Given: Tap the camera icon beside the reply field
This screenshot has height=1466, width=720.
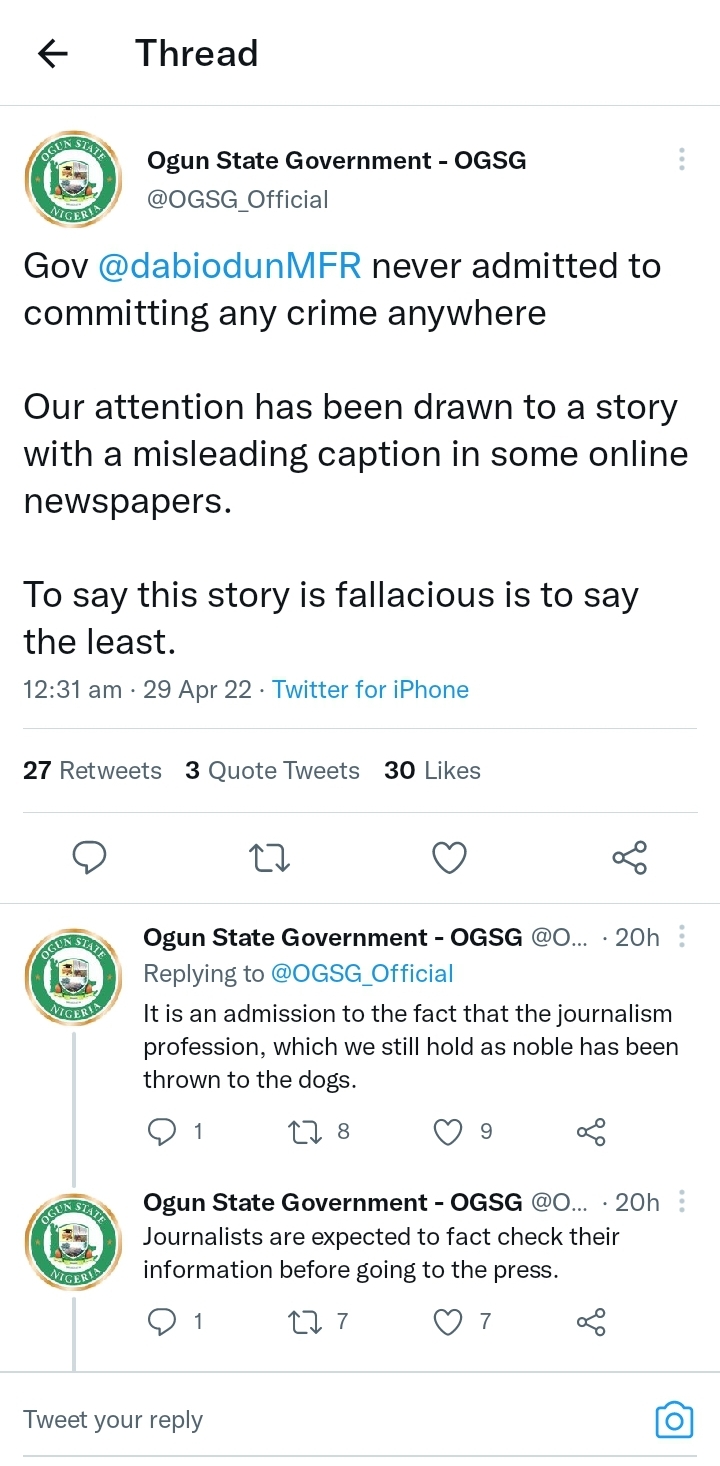Looking at the screenshot, I should point(674,1420).
